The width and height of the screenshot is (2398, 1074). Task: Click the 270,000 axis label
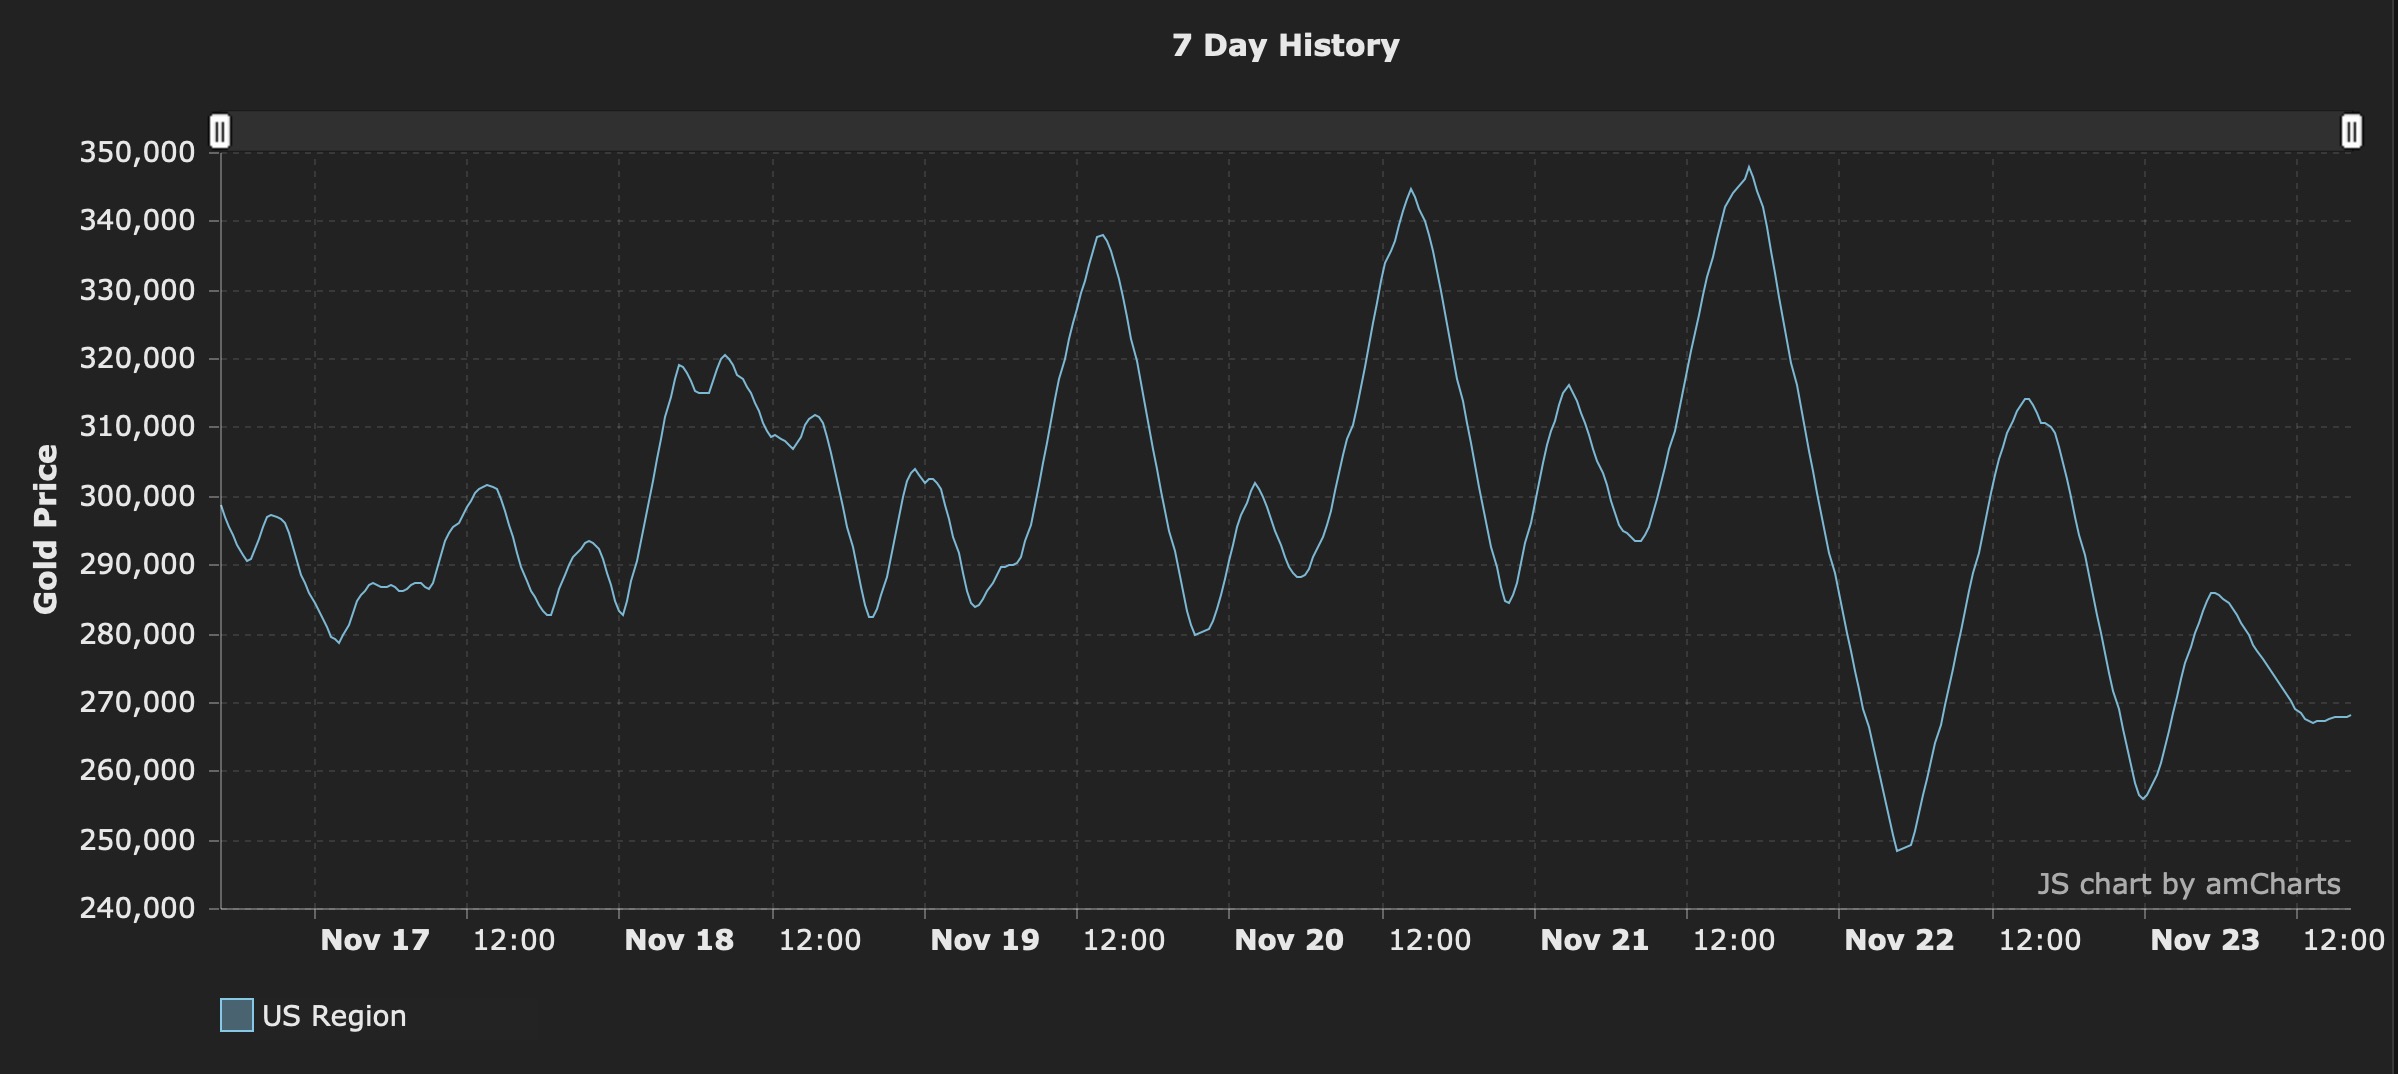click(137, 702)
